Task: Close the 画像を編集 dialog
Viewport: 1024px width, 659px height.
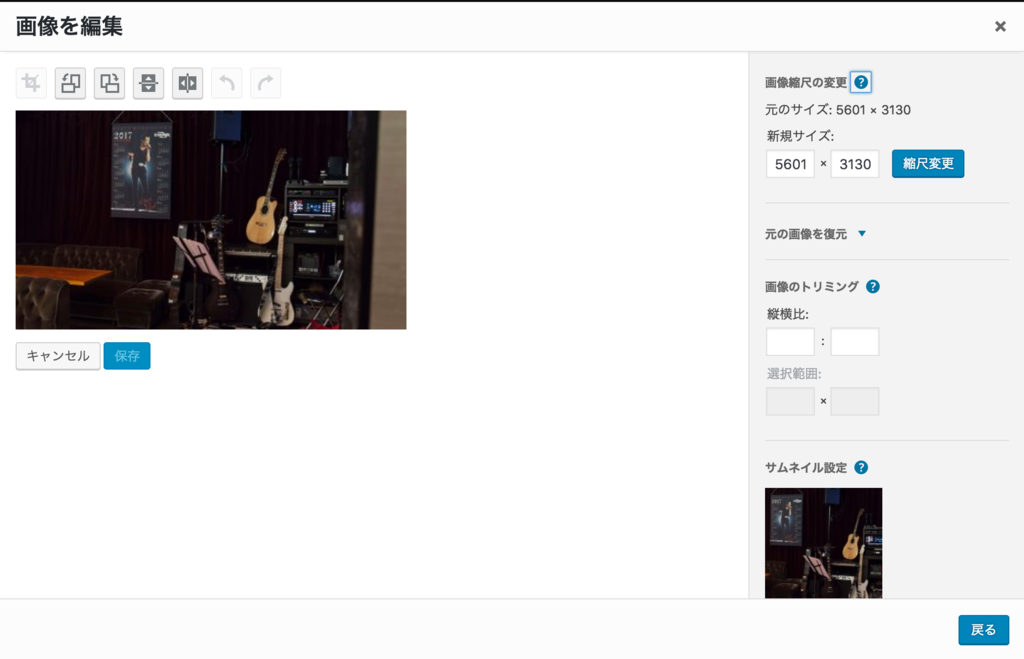Action: [x=999, y=26]
